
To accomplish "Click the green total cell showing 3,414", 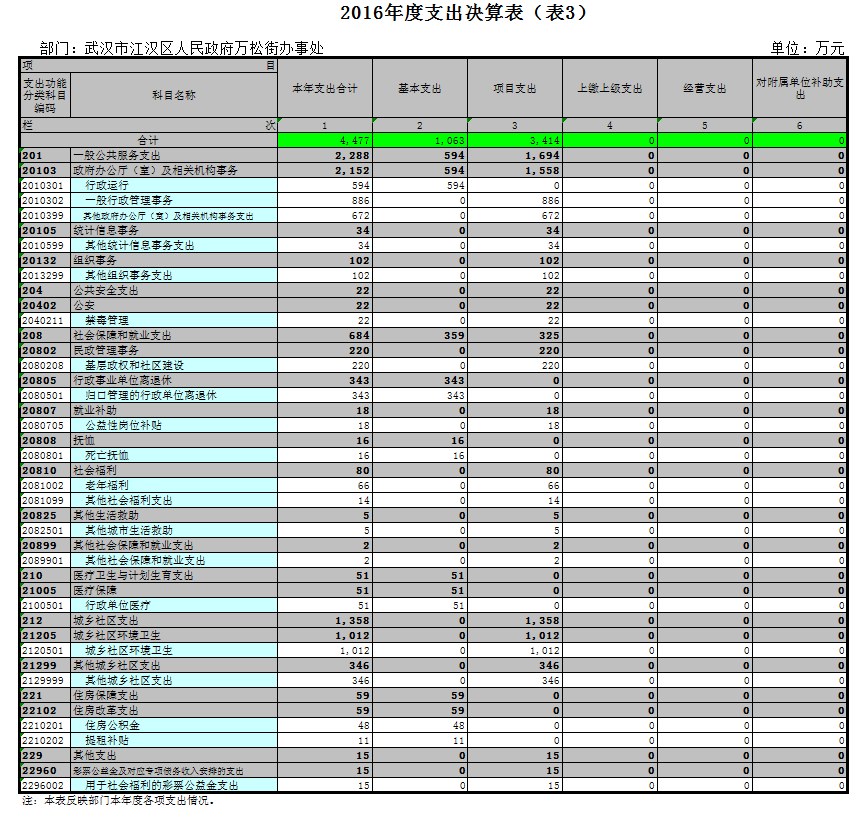I will coord(514,141).
